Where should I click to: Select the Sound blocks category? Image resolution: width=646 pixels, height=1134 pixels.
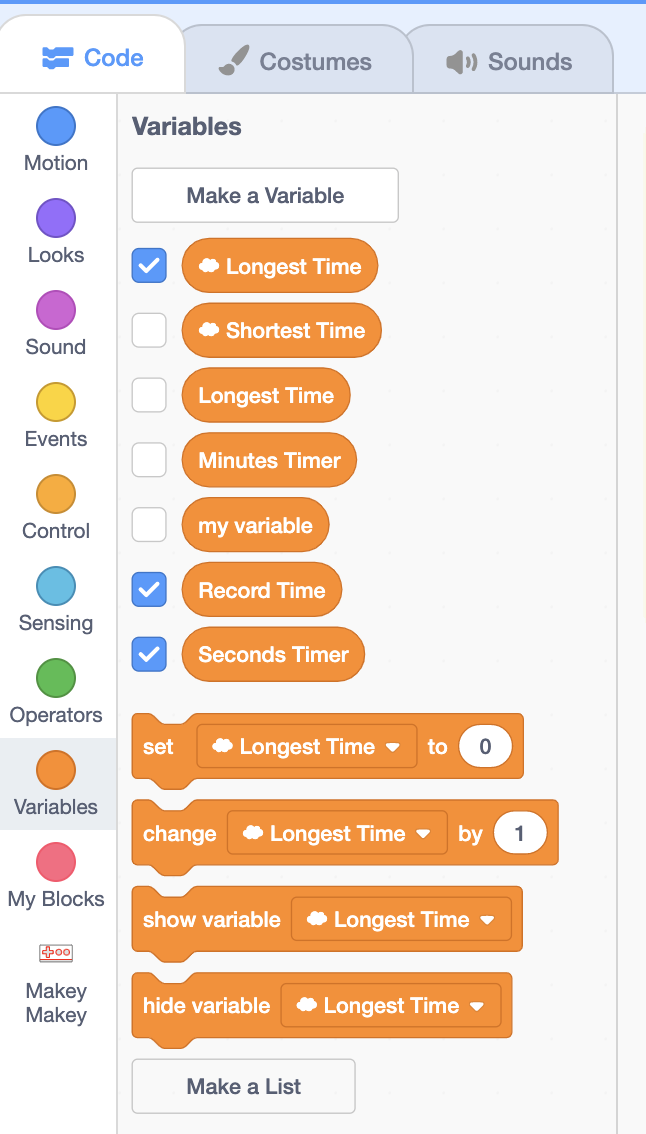pos(56,324)
